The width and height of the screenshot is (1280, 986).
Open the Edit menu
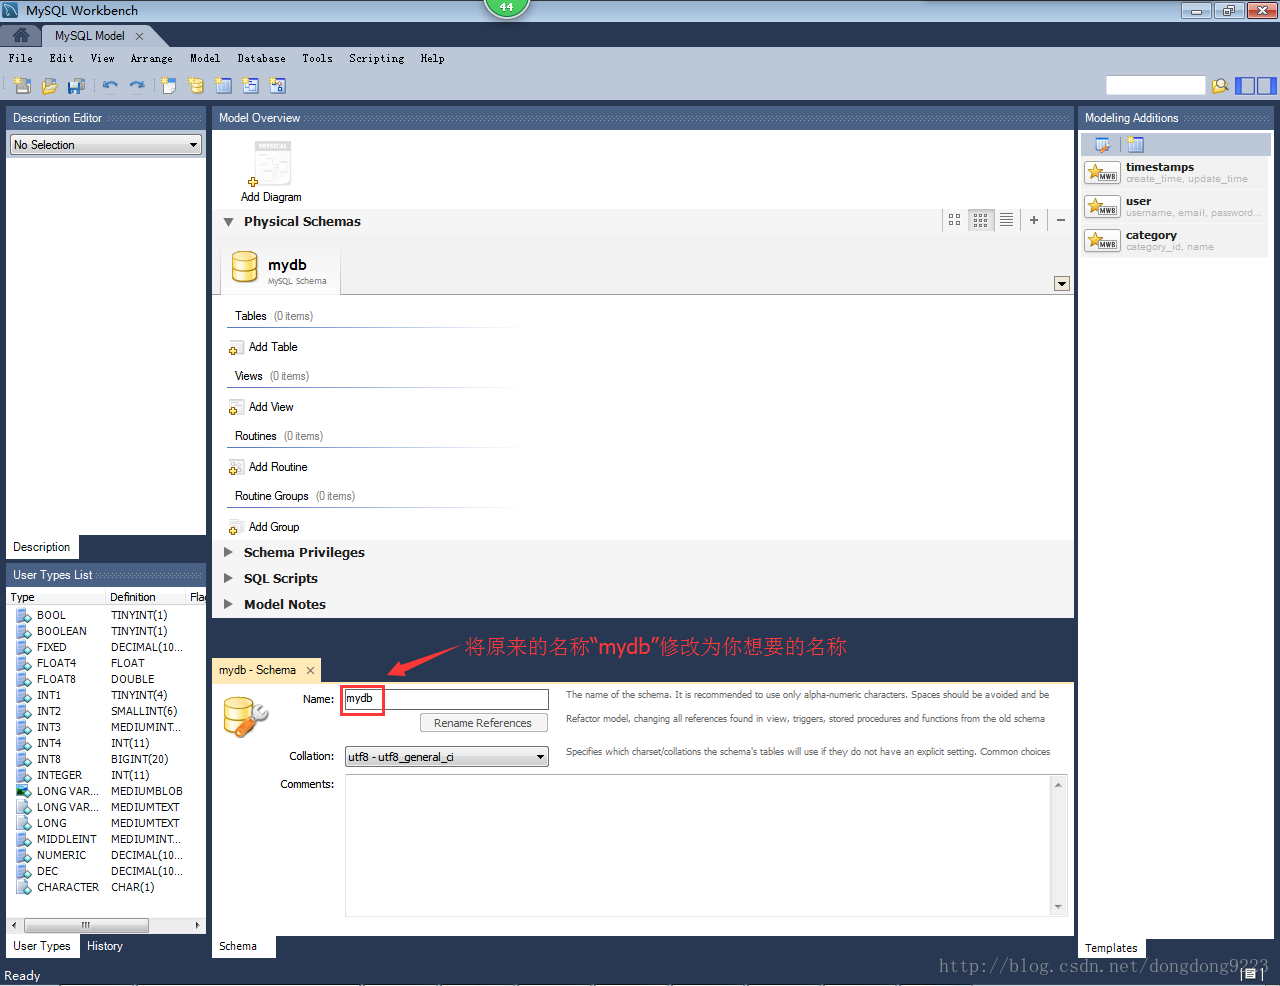[61, 58]
